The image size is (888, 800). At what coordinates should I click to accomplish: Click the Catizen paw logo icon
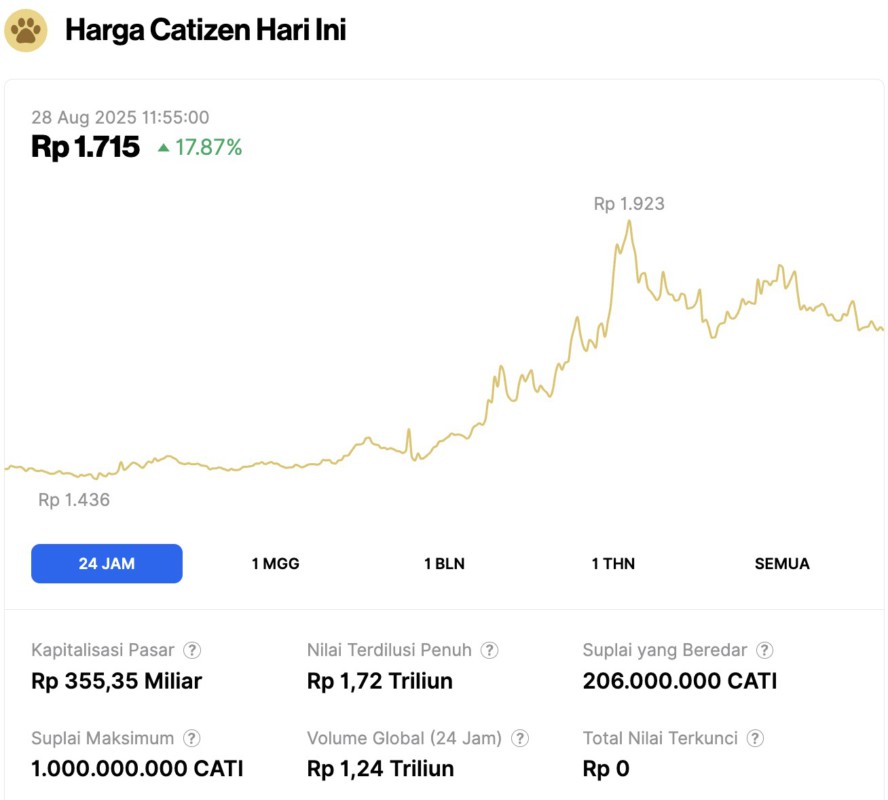point(26,30)
